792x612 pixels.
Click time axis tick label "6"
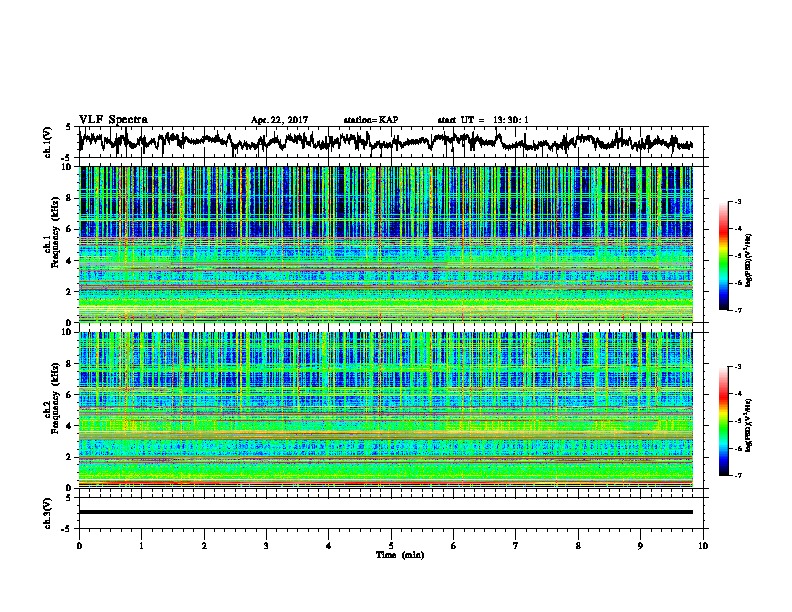coord(453,546)
